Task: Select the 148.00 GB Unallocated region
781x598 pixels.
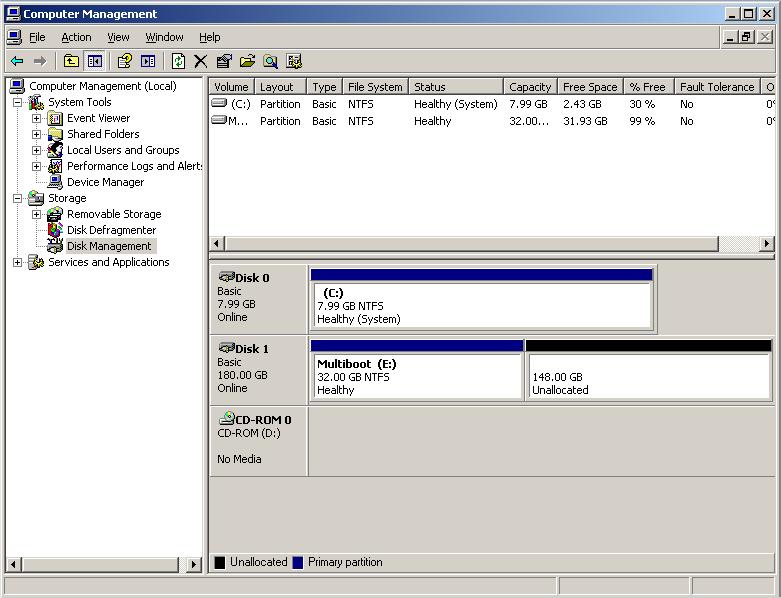Action: click(x=648, y=376)
